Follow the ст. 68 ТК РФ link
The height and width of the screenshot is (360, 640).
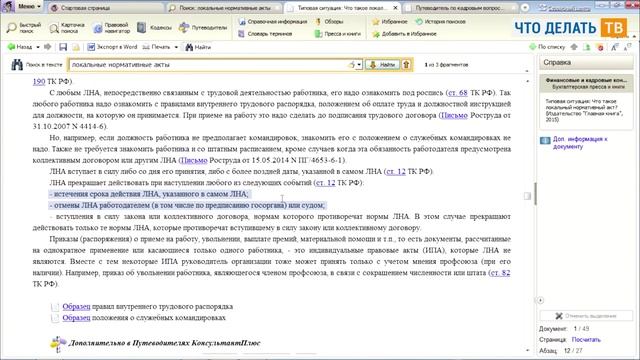click(x=458, y=93)
